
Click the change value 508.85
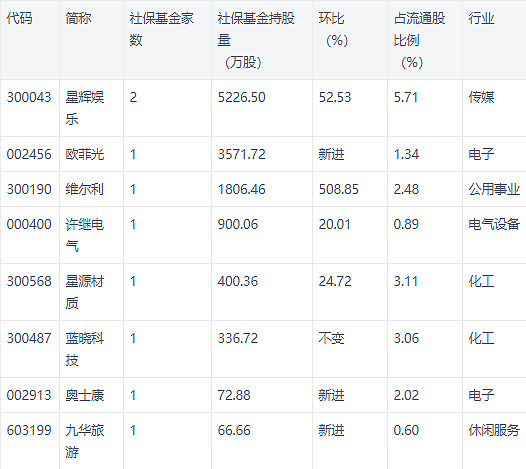tap(338, 189)
